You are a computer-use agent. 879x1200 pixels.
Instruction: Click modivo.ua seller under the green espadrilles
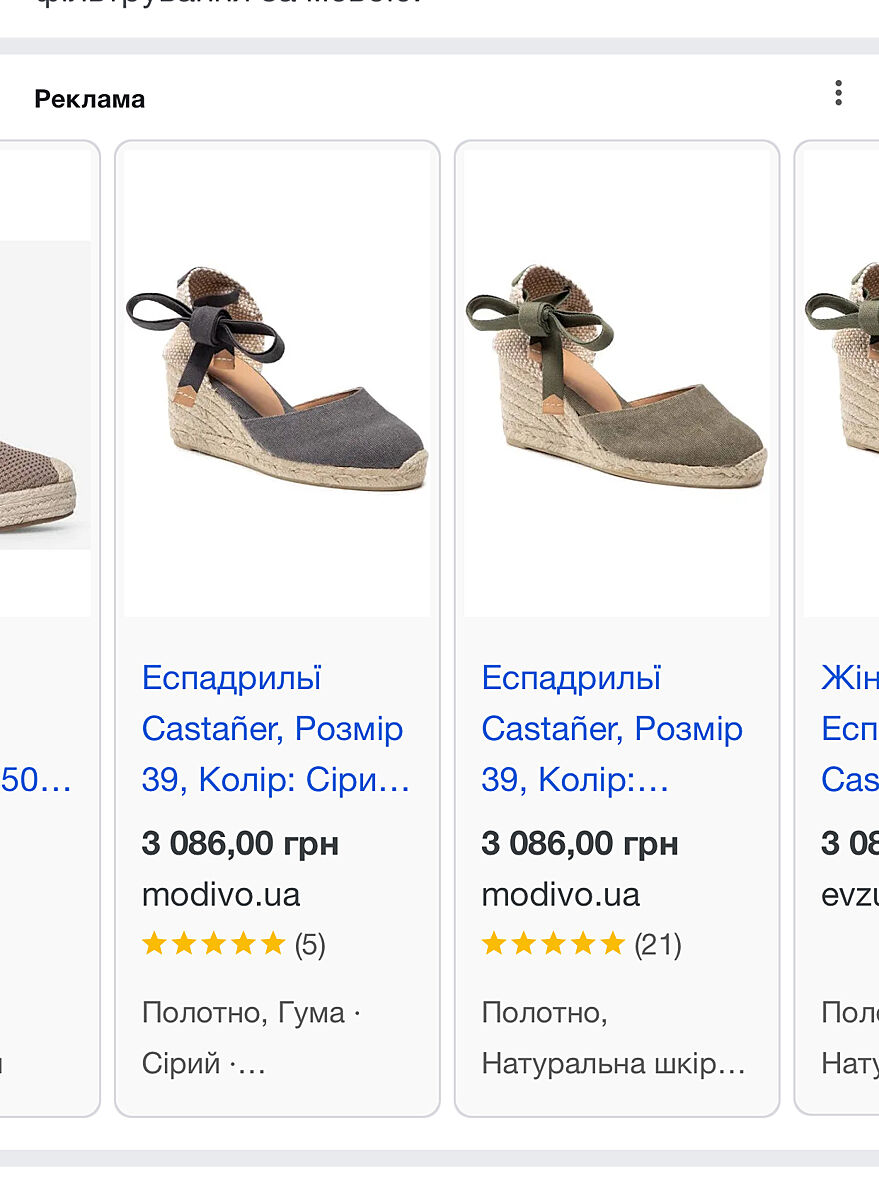pos(560,894)
